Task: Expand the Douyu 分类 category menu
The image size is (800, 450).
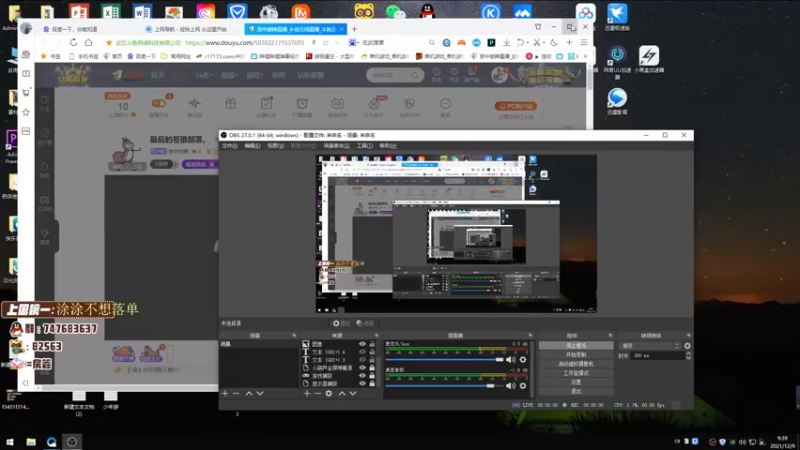Action: coord(203,75)
